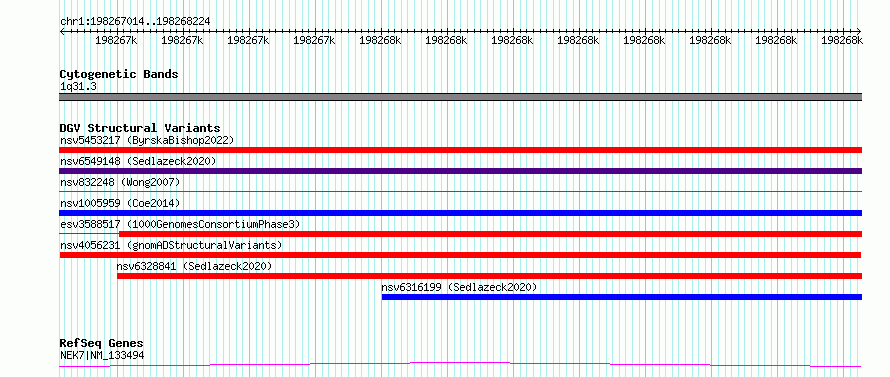The width and height of the screenshot is (890, 377).
Task: Click the left arrow of the ruler
Action: click(62, 31)
